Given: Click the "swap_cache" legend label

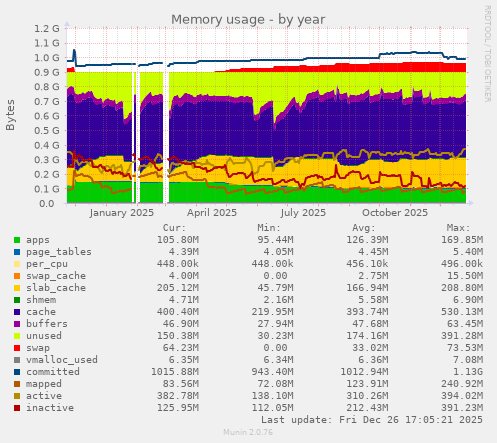Looking at the screenshot, I should point(56,276).
